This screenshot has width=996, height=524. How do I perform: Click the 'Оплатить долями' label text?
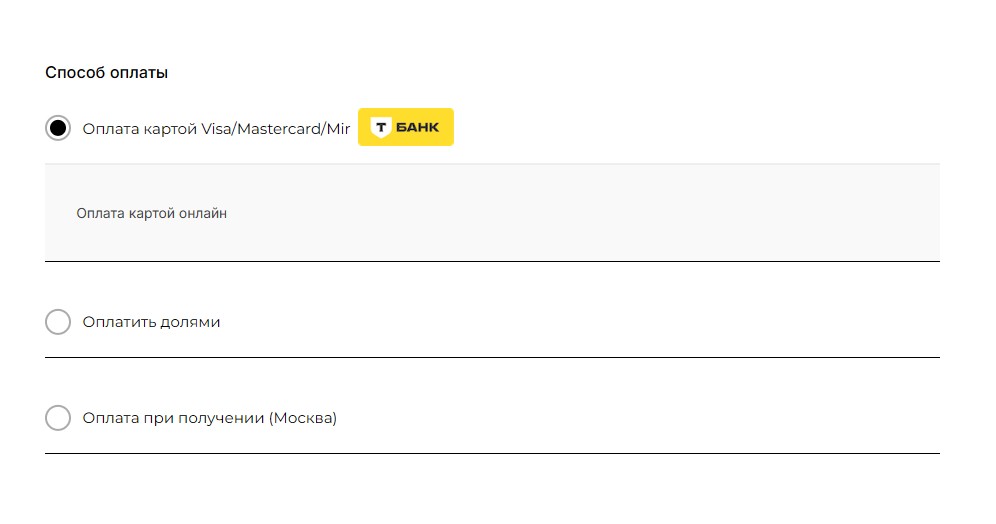(151, 322)
